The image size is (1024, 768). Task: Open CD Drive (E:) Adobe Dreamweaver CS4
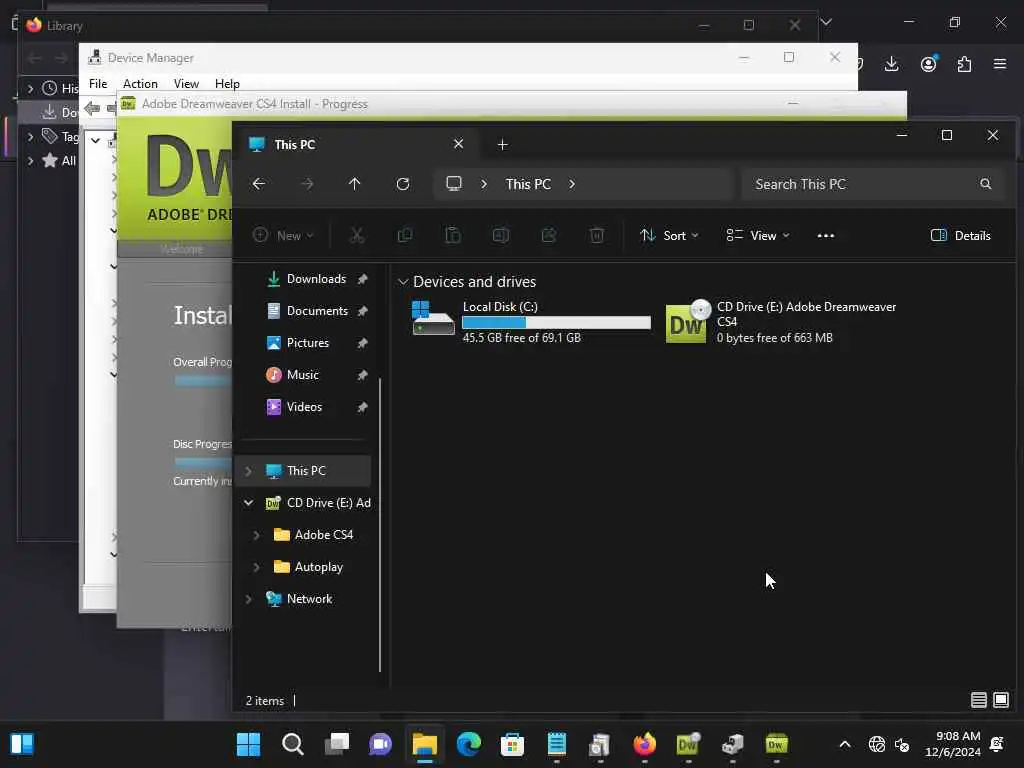[x=784, y=321]
